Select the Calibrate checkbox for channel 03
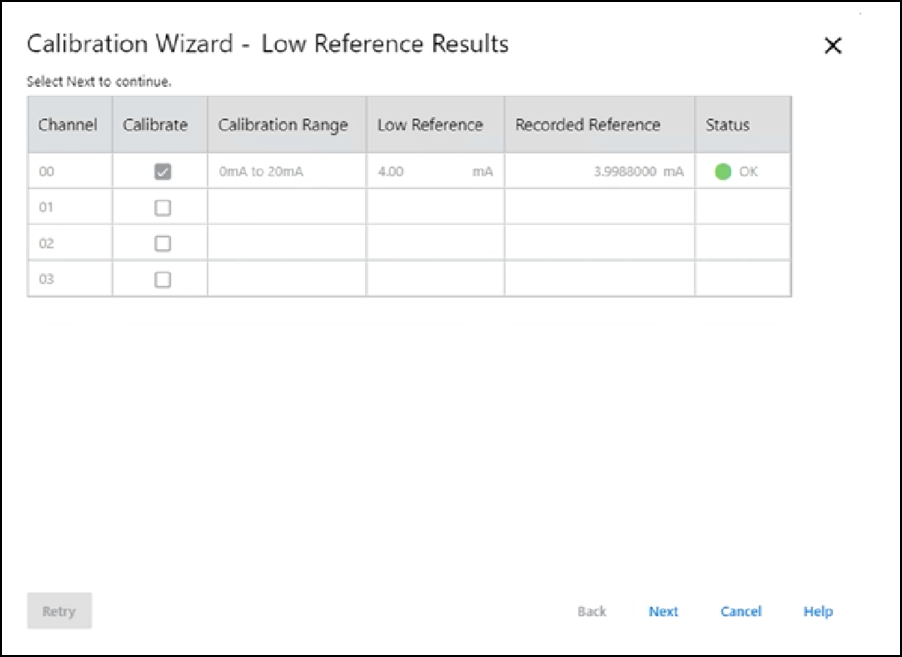 click(x=162, y=280)
